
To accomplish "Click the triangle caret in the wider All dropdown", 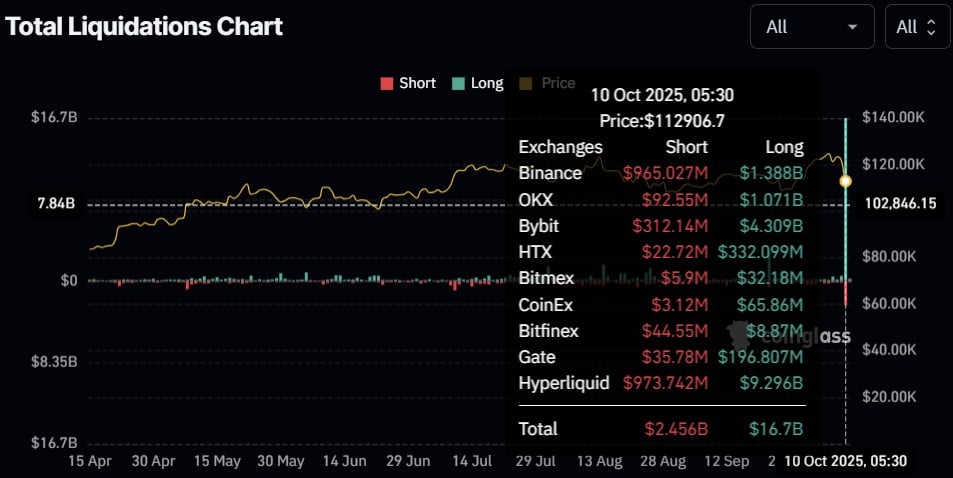I will click(852, 27).
